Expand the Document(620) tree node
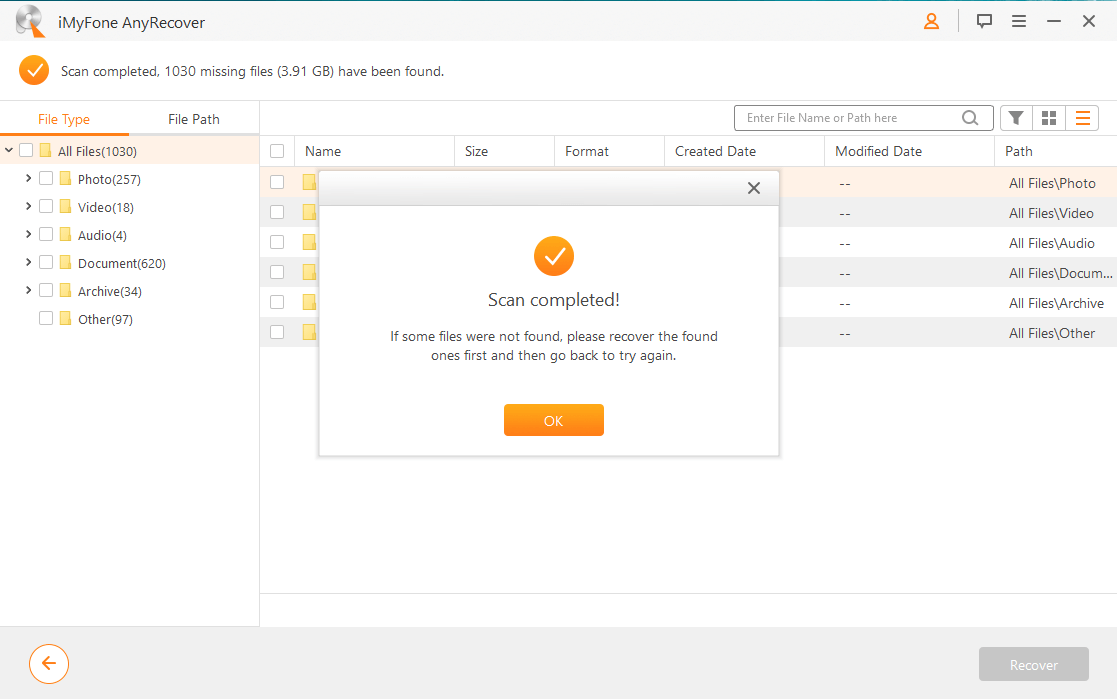 pyautogui.click(x=28, y=262)
